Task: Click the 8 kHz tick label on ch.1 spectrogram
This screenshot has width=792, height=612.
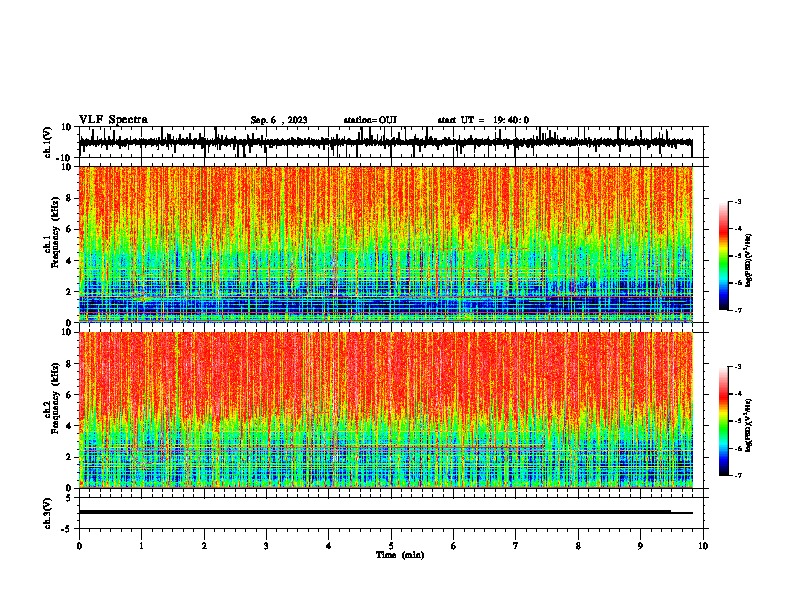Action: [x=70, y=198]
